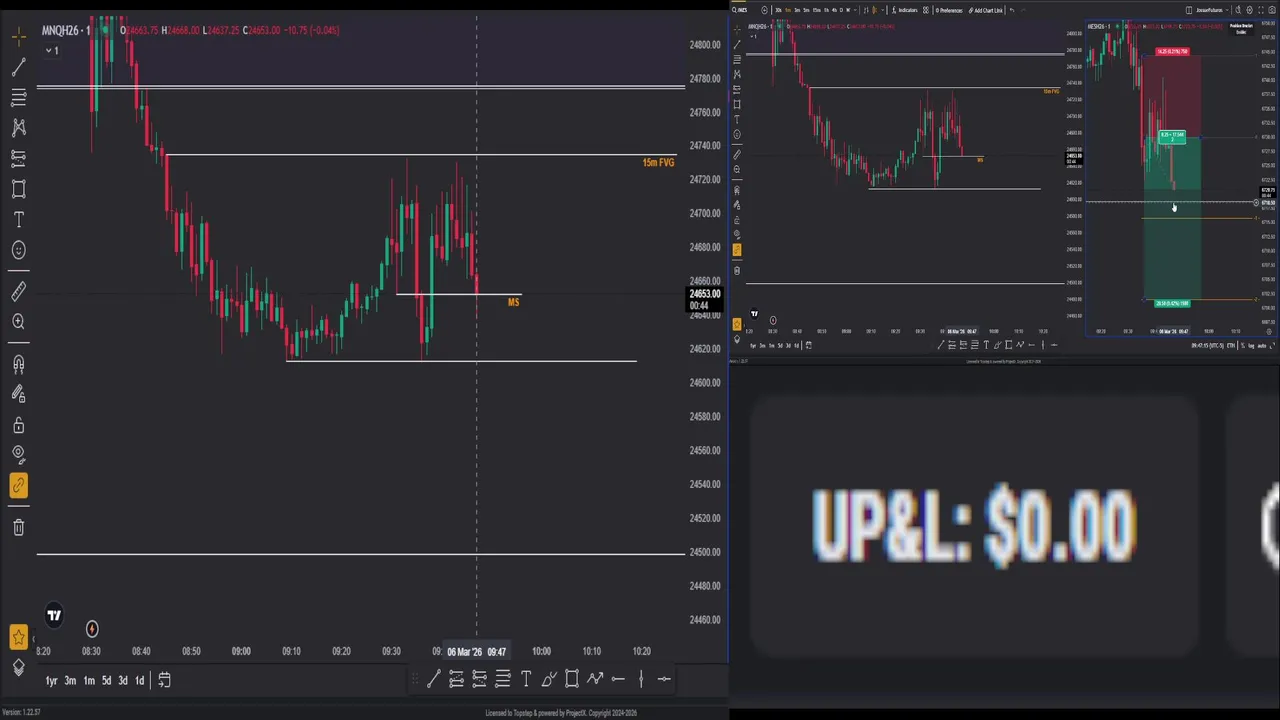The image size is (1280, 720).
Task: Delete drawings with the trash icon
Action: [x=19, y=527]
